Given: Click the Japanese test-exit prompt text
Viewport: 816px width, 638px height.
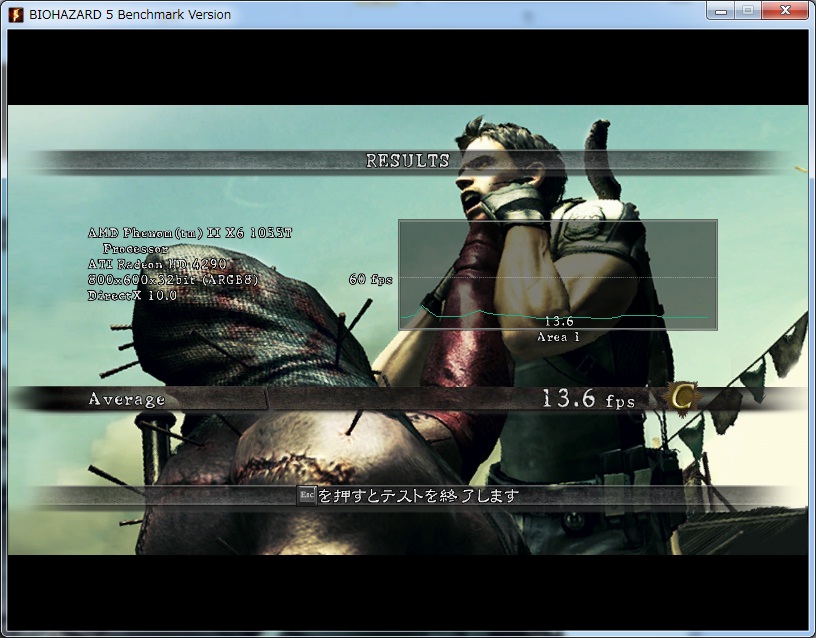Looking at the screenshot, I should click(419, 495).
